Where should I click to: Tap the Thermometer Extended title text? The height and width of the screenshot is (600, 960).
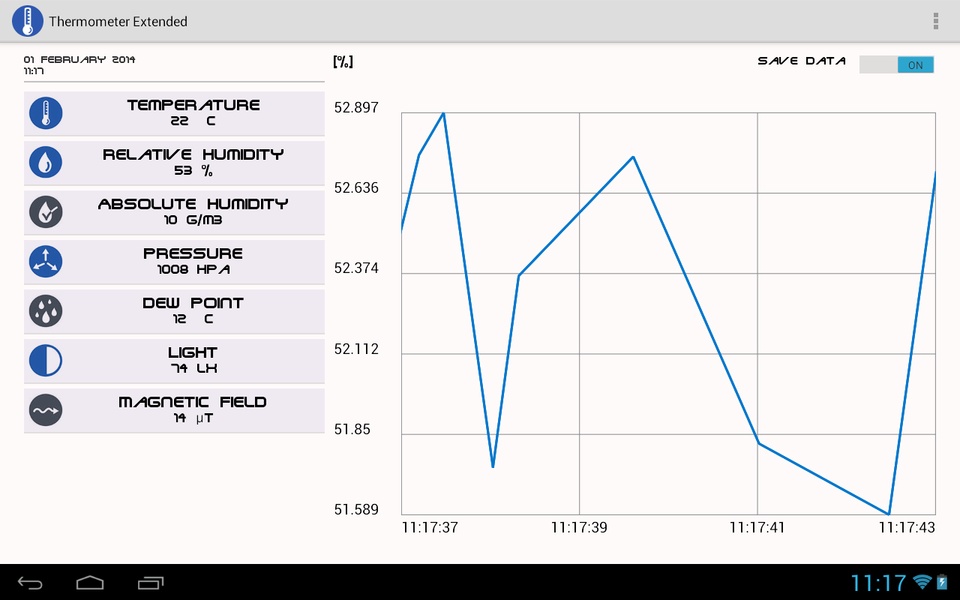(x=118, y=21)
